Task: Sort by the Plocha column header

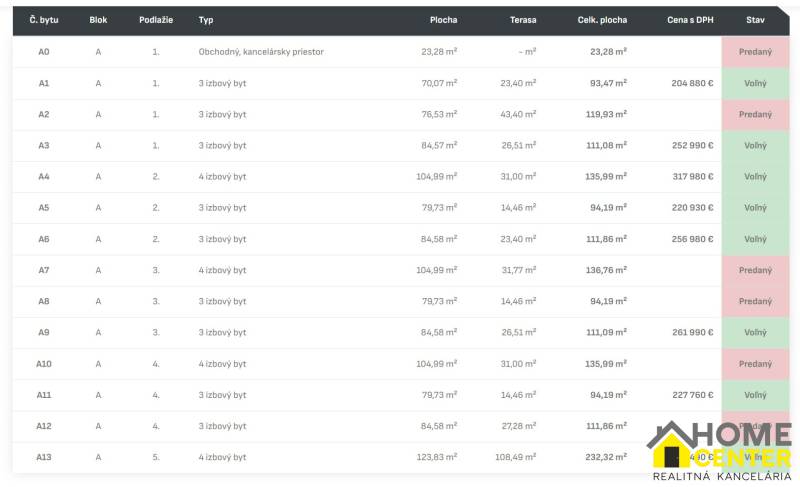Action: point(443,20)
